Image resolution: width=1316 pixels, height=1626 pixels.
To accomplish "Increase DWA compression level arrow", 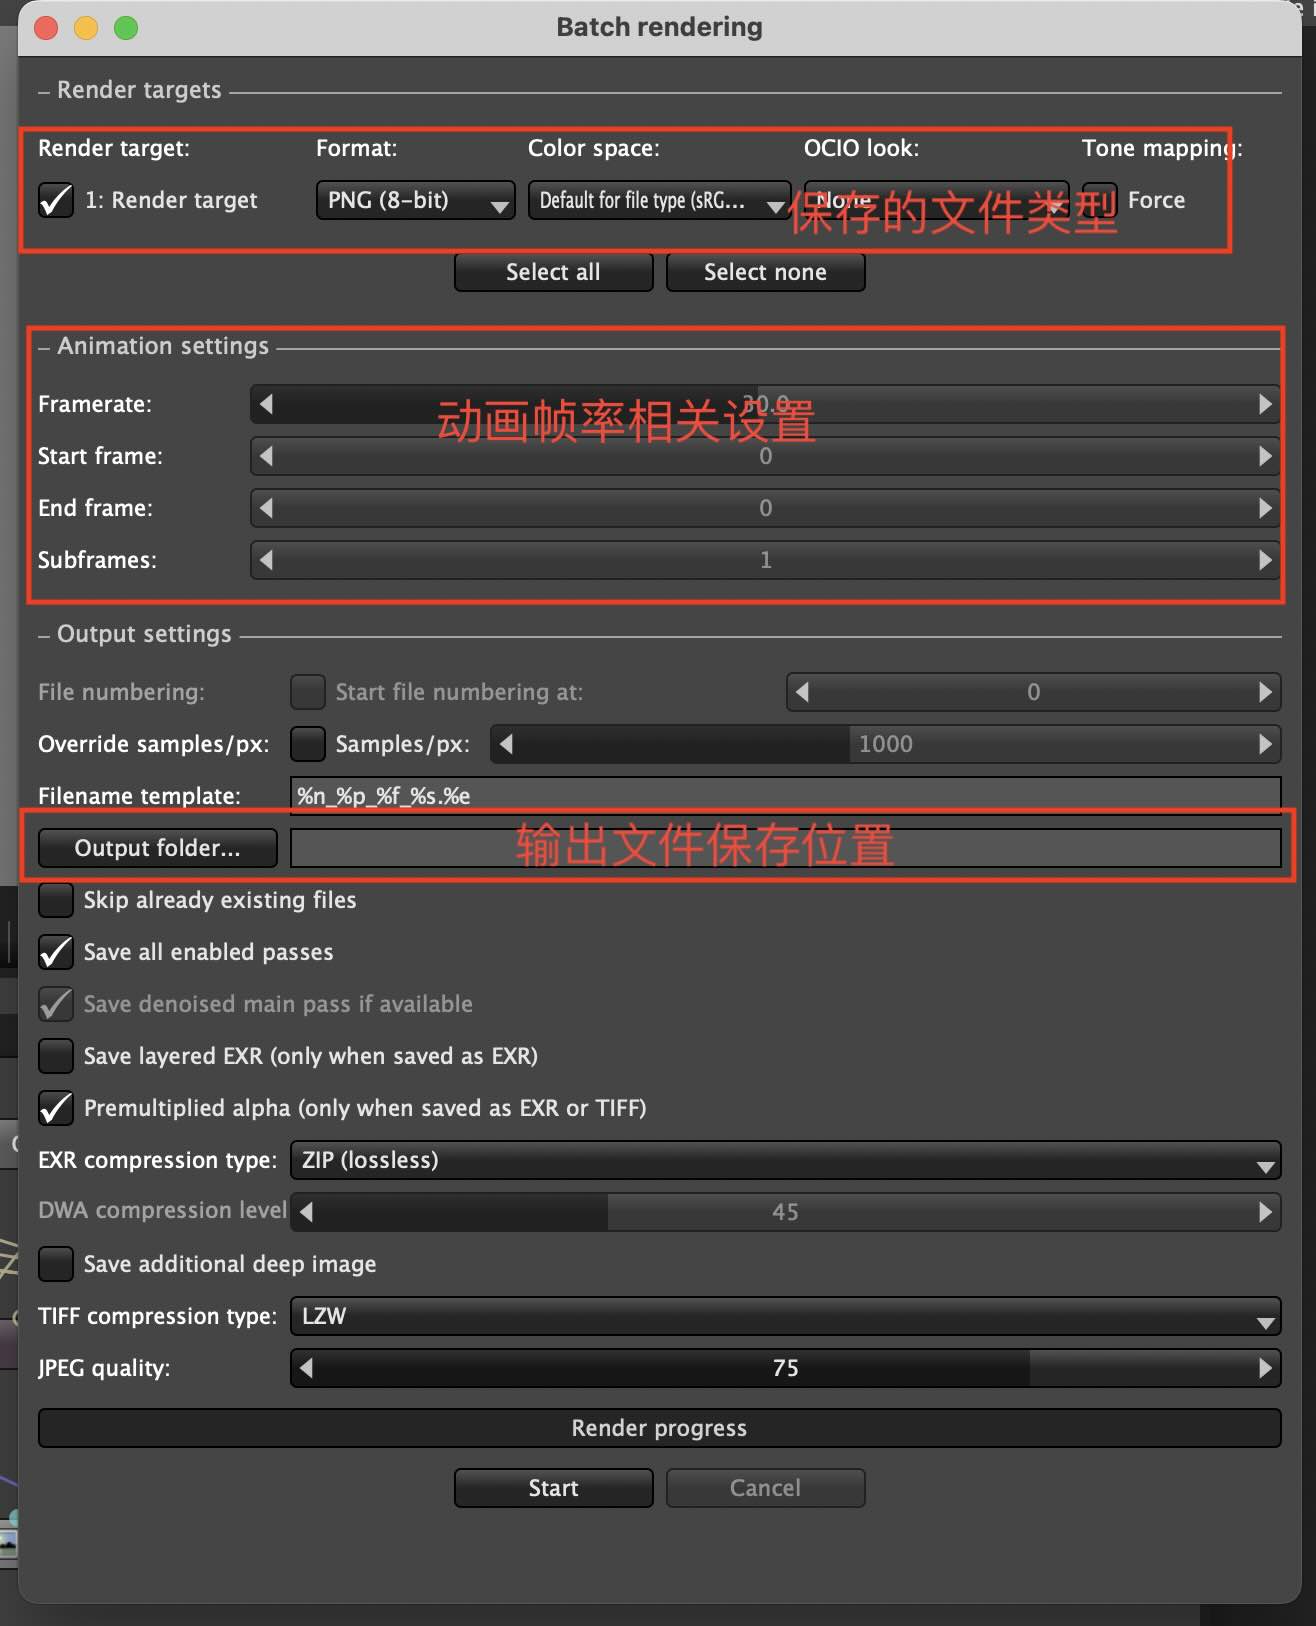I will [x=1265, y=1212].
